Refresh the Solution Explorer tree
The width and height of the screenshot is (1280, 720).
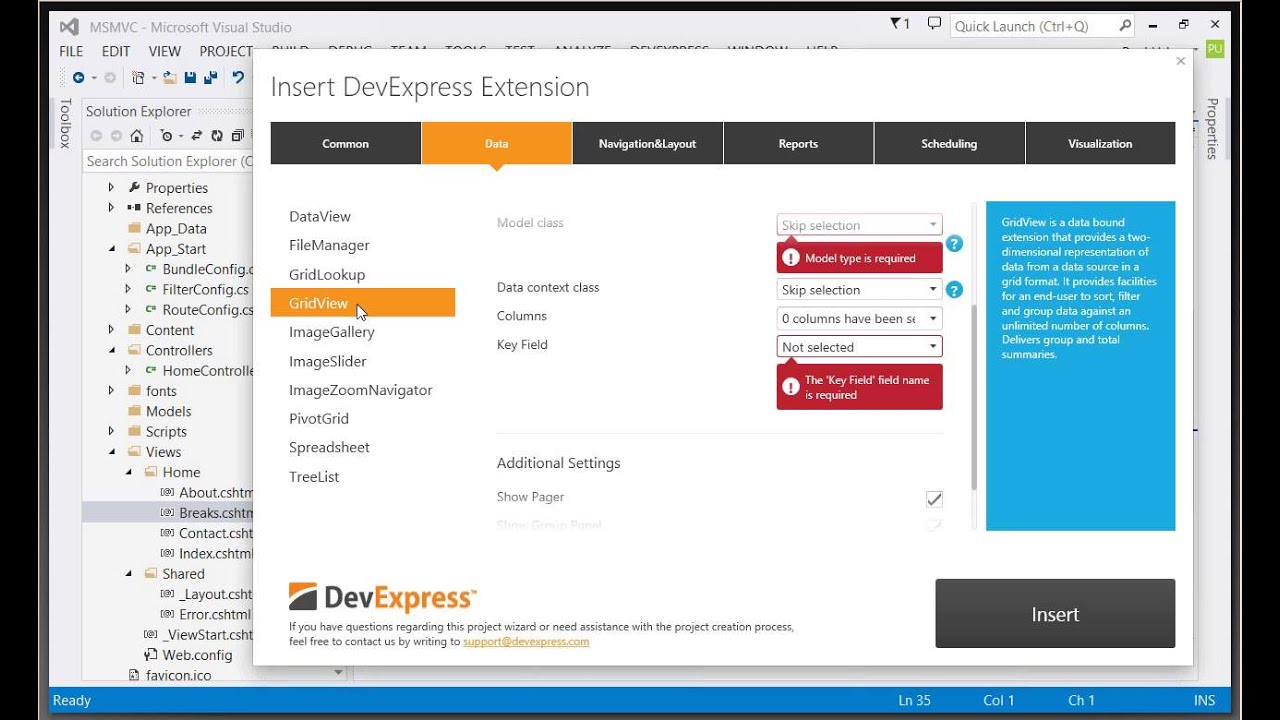(217, 136)
